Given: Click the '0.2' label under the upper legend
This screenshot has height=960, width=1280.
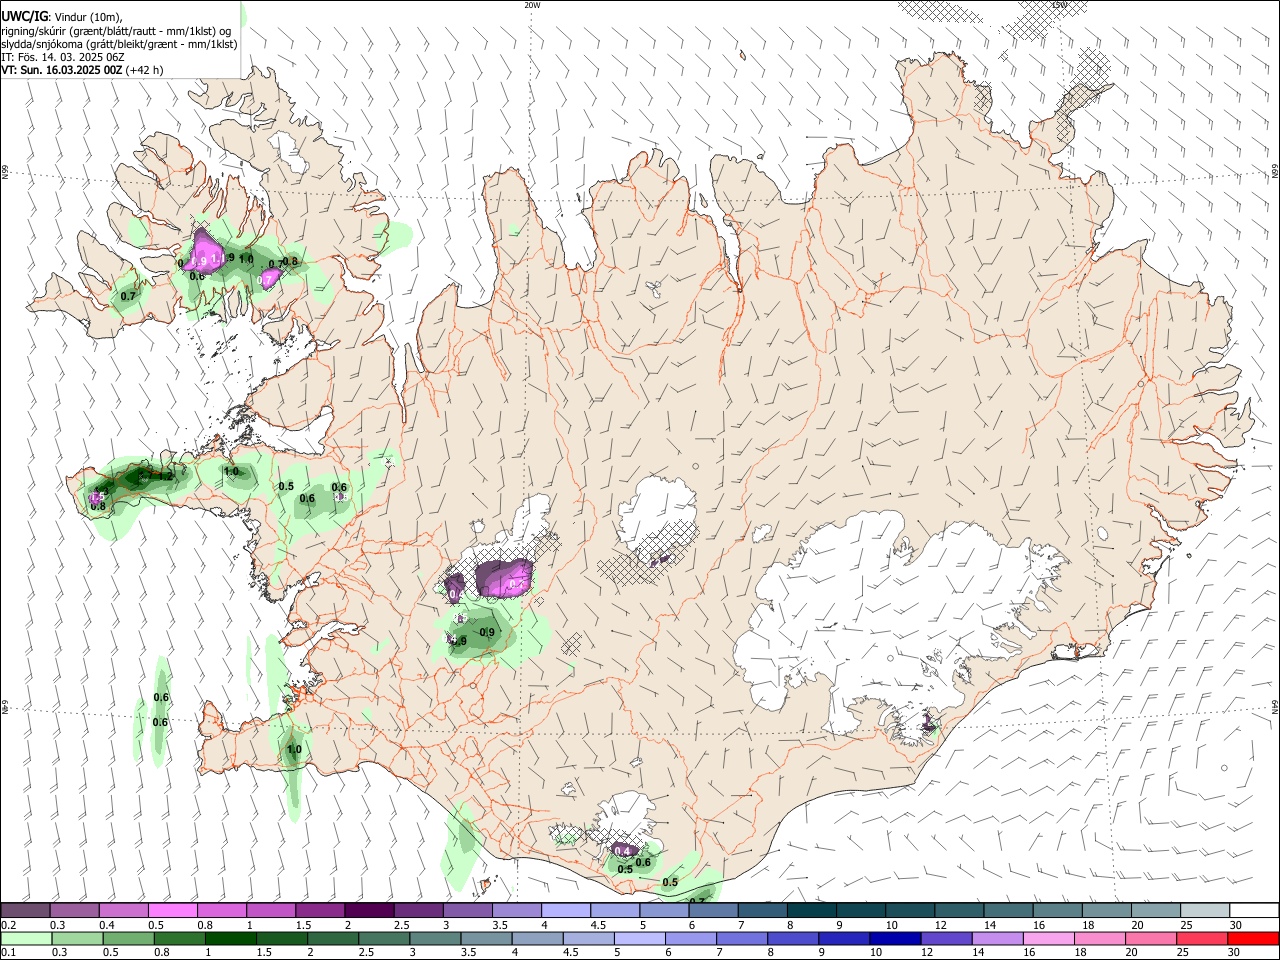Looking at the screenshot, I should point(9,925).
